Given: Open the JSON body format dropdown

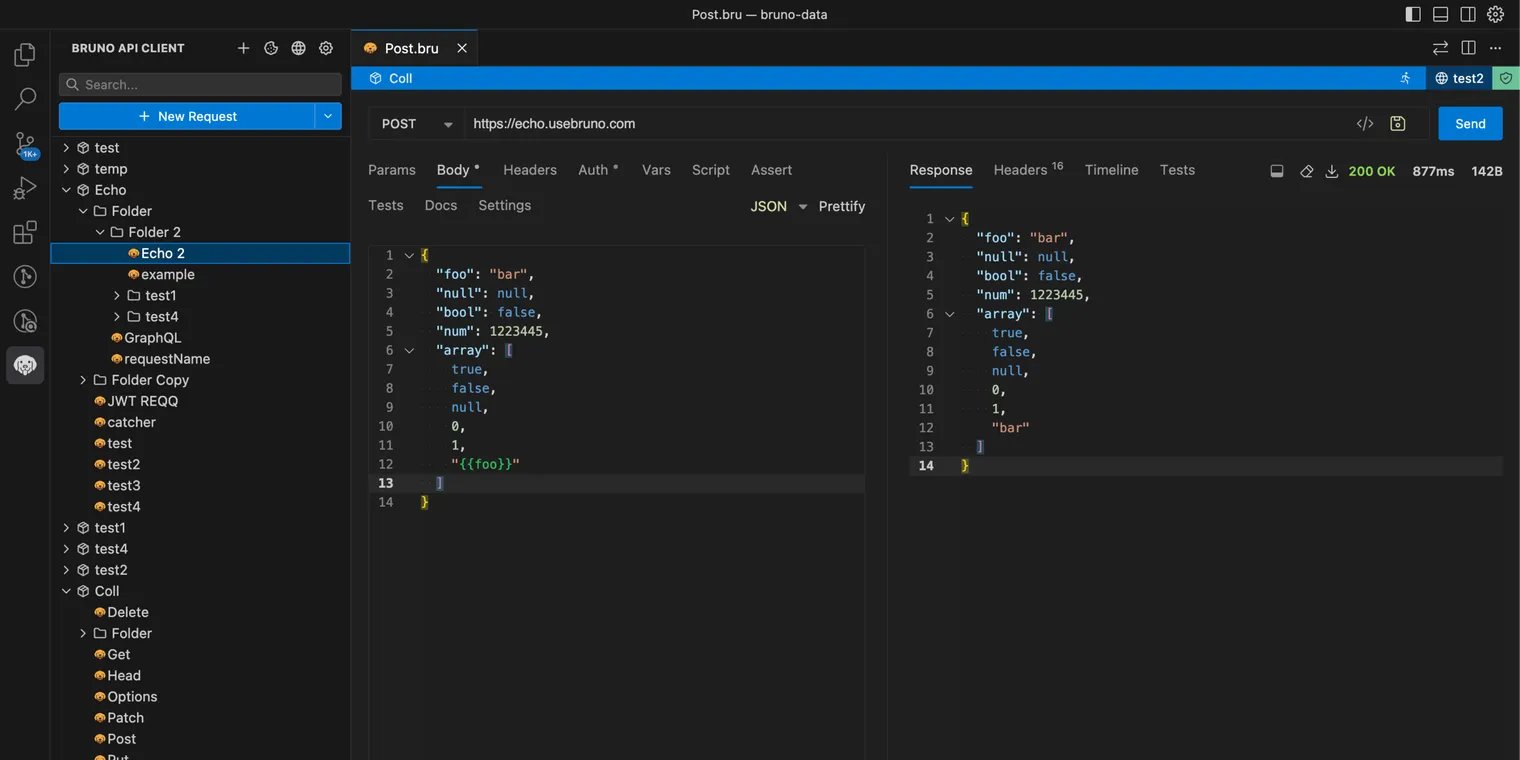Looking at the screenshot, I should coord(777,206).
